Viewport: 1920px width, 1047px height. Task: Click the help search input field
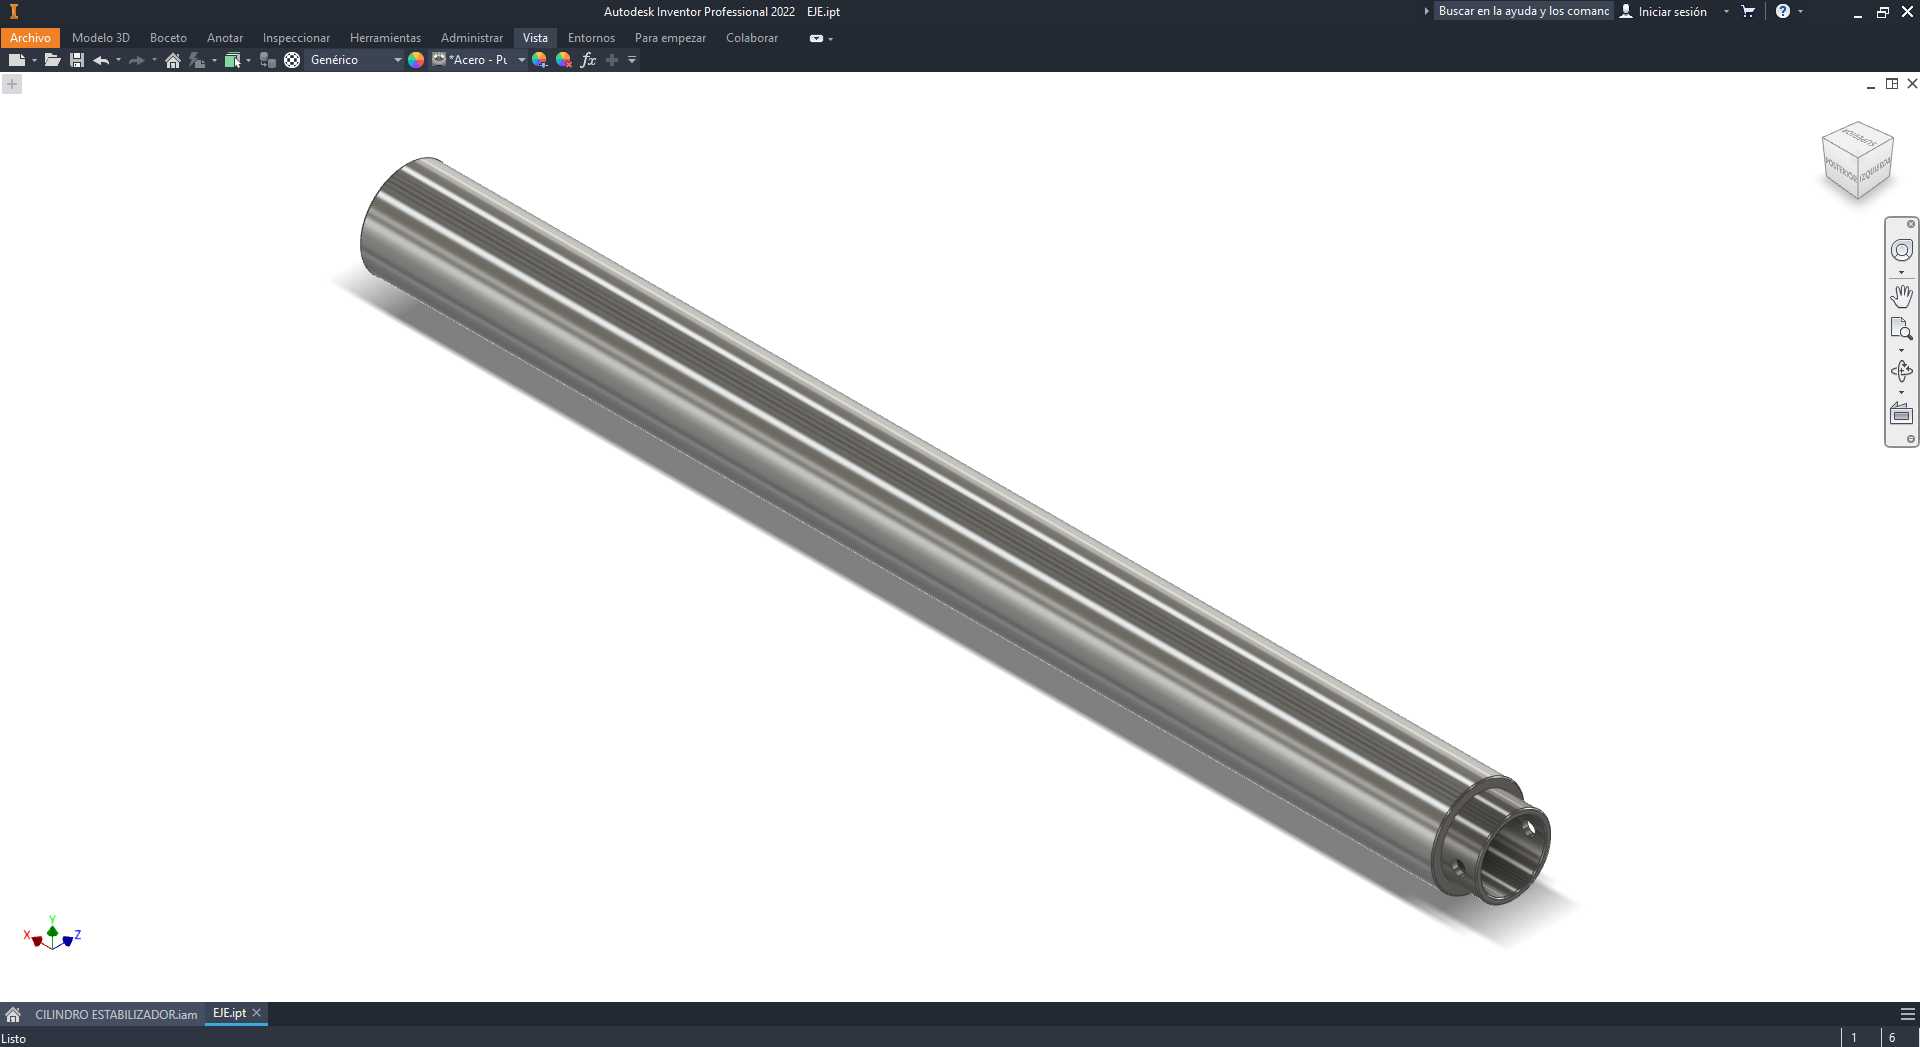point(1523,11)
